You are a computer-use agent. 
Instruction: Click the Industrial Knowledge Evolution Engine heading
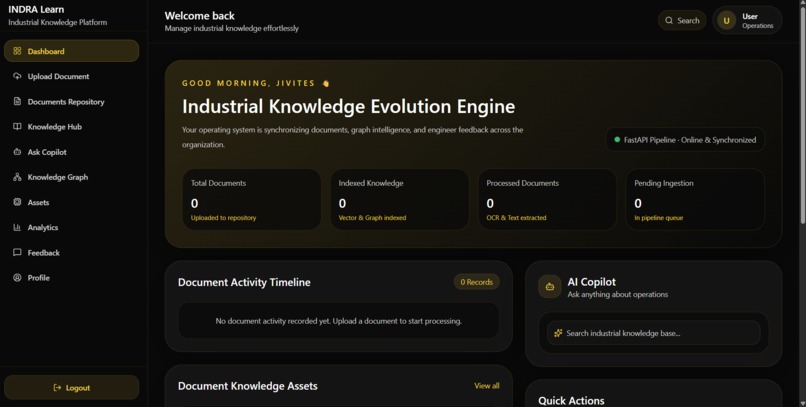point(349,106)
